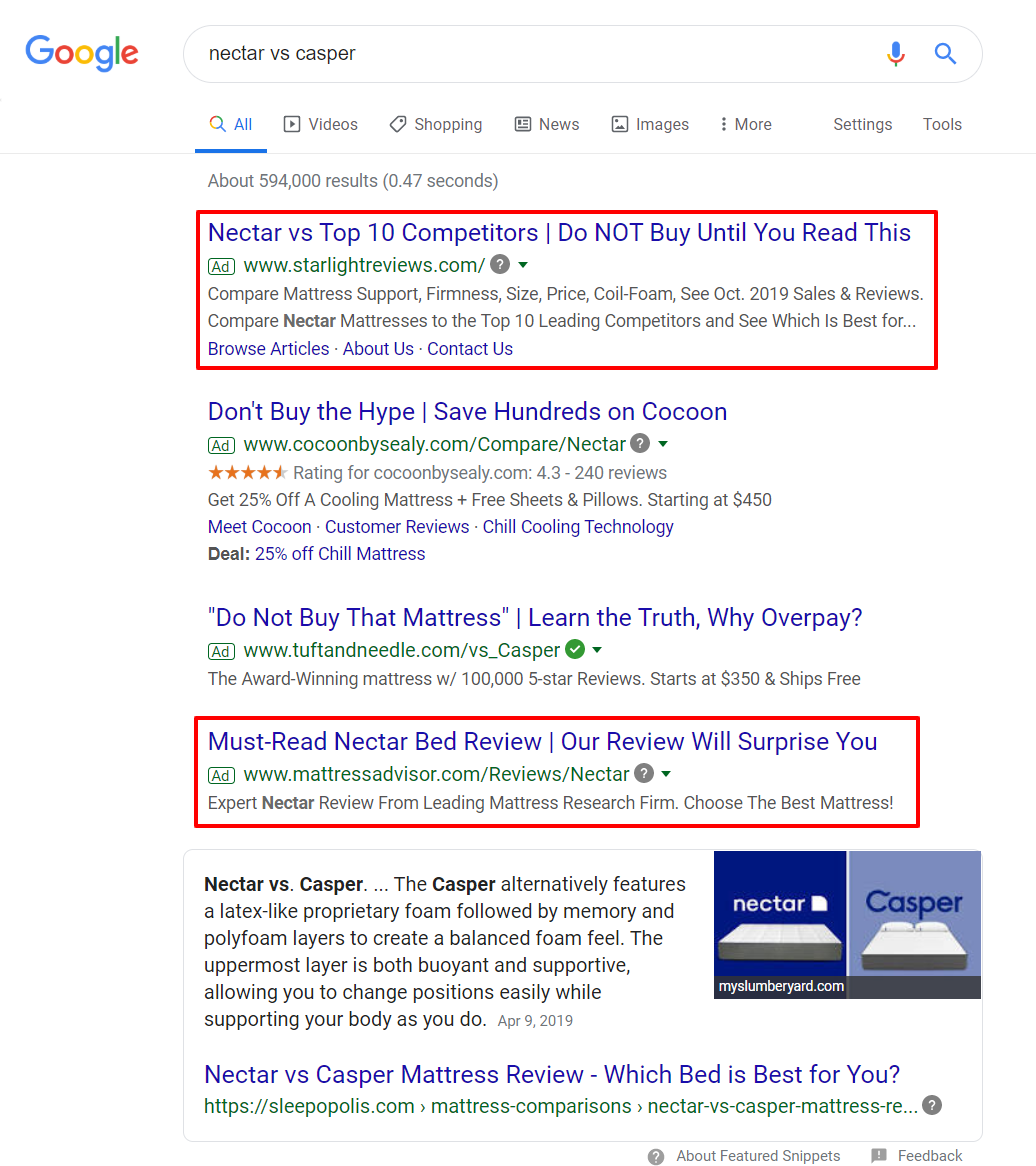Click the Ad badge on starlightreviews result
1036x1166 pixels.
222,266
